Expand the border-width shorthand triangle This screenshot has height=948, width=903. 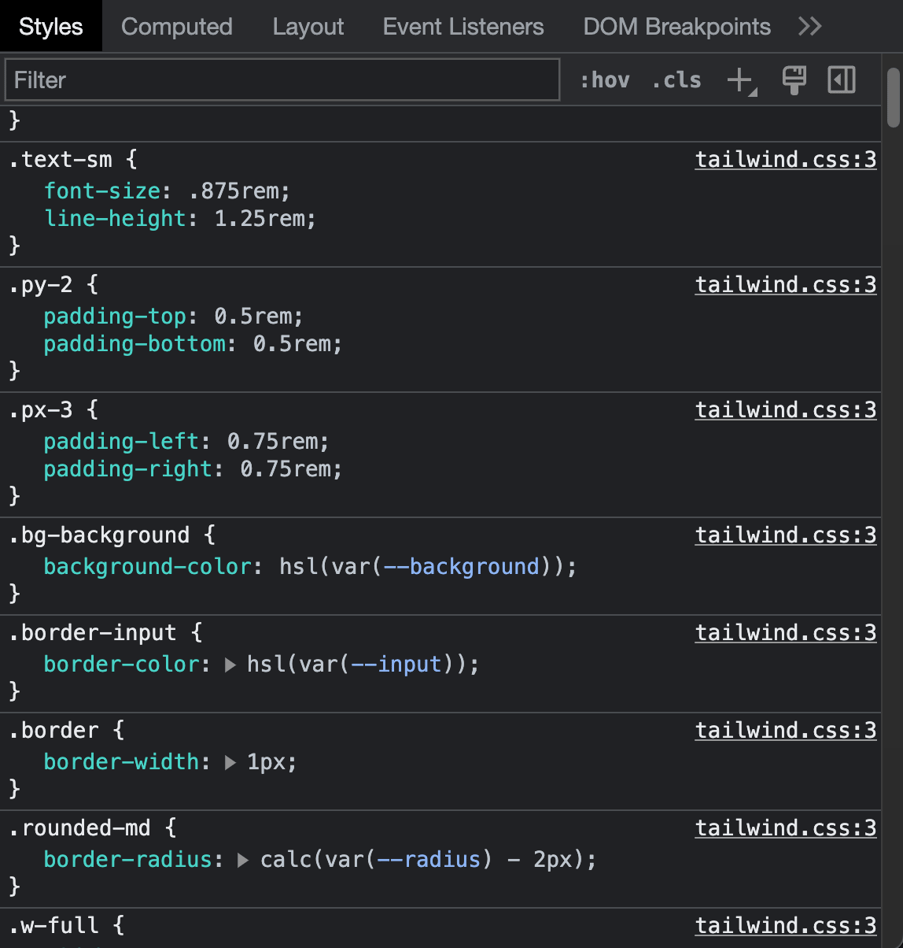tap(230, 763)
